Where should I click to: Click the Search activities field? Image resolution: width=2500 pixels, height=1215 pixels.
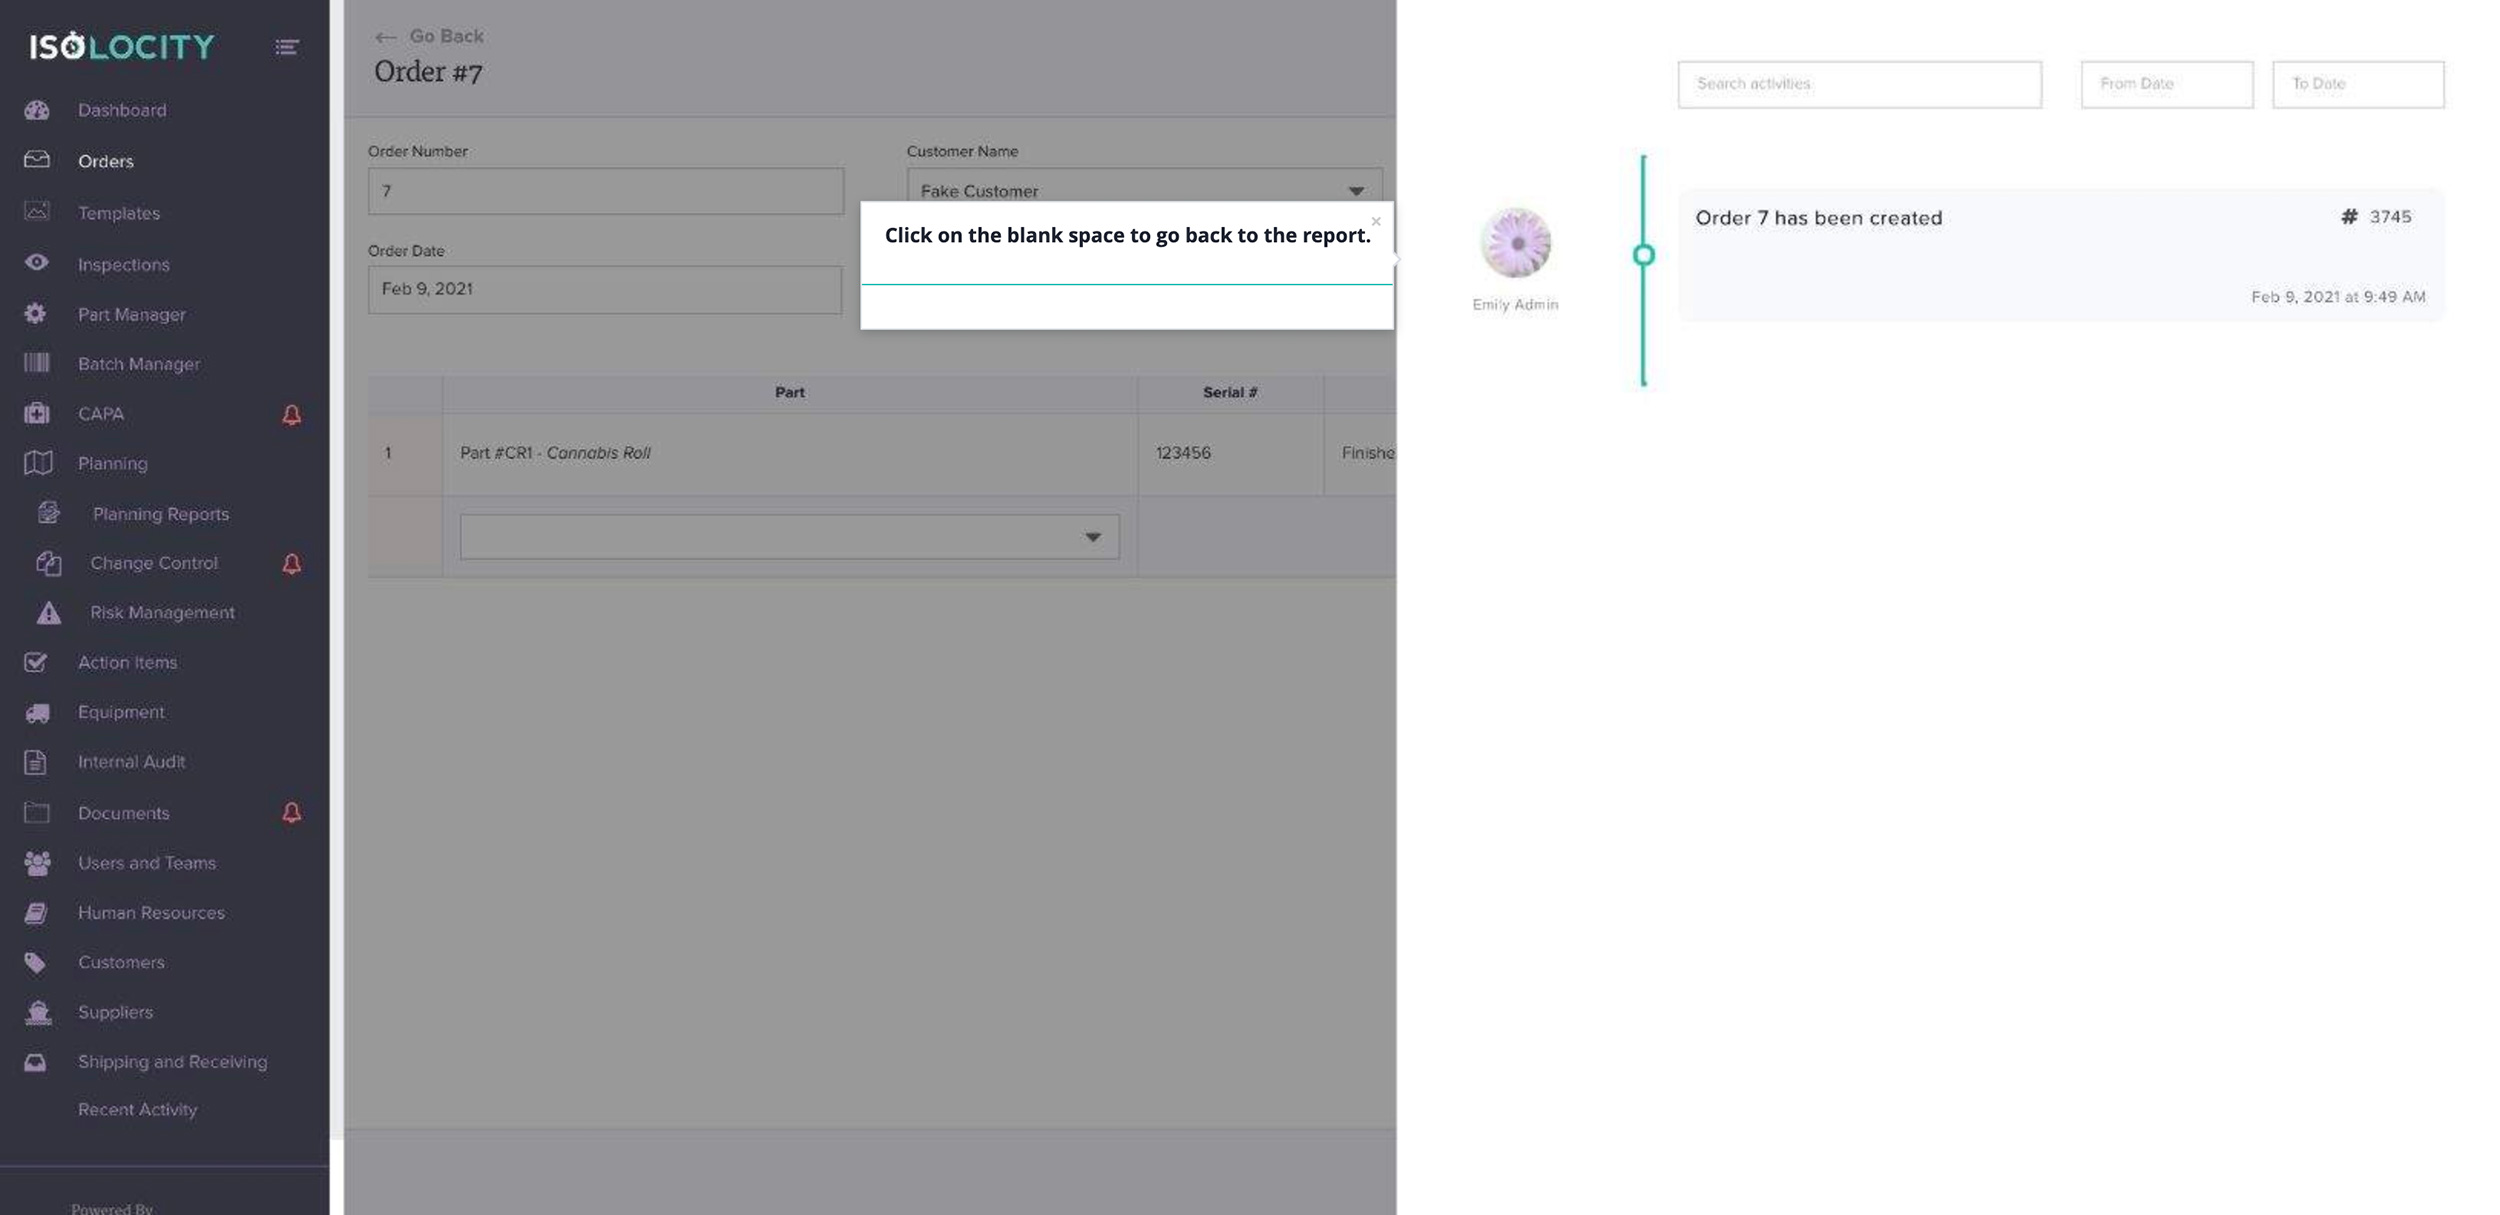point(1859,84)
